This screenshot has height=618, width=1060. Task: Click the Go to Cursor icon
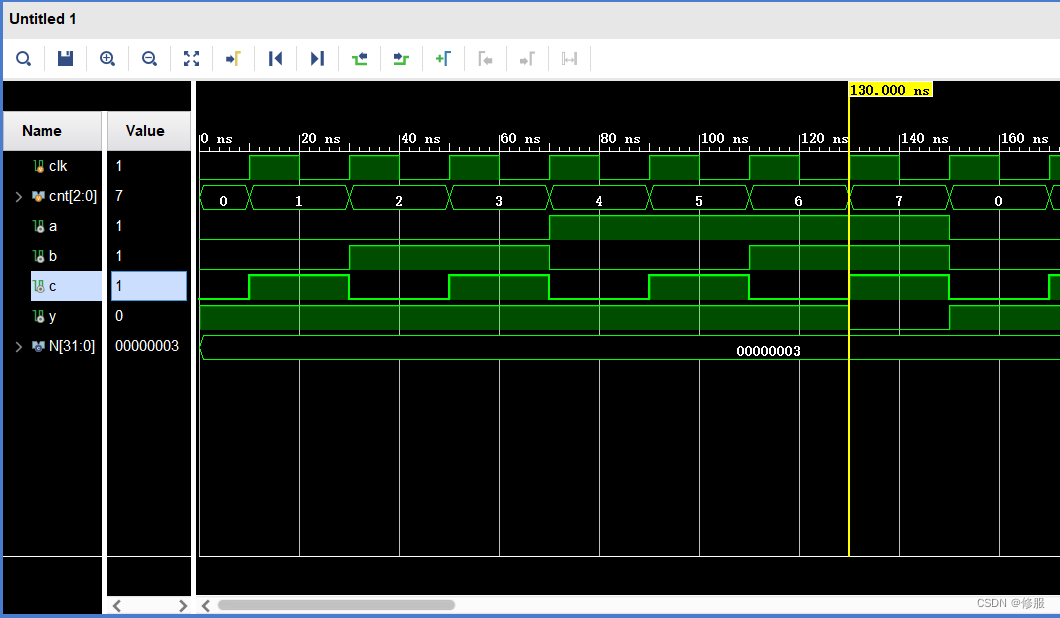tap(233, 59)
